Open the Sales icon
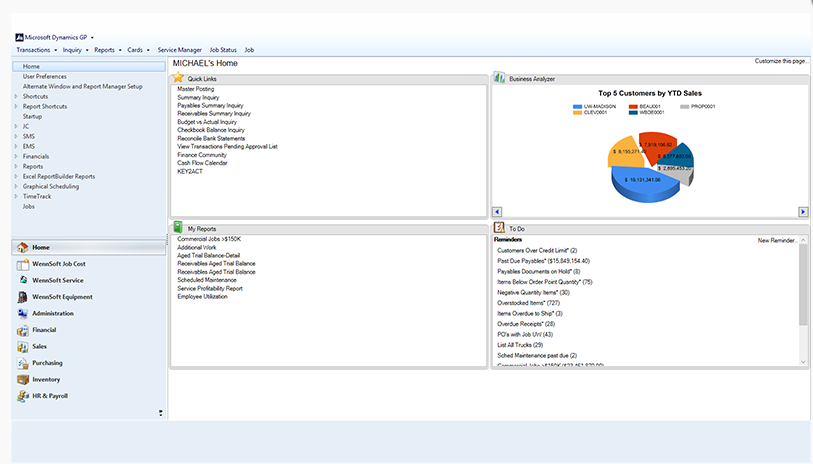The image size is (813, 464). pyautogui.click(x=22, y=347)
